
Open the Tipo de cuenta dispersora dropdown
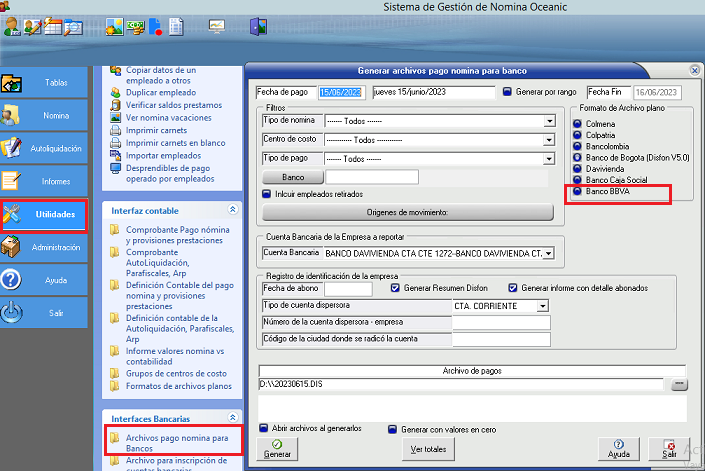[543, 305]
